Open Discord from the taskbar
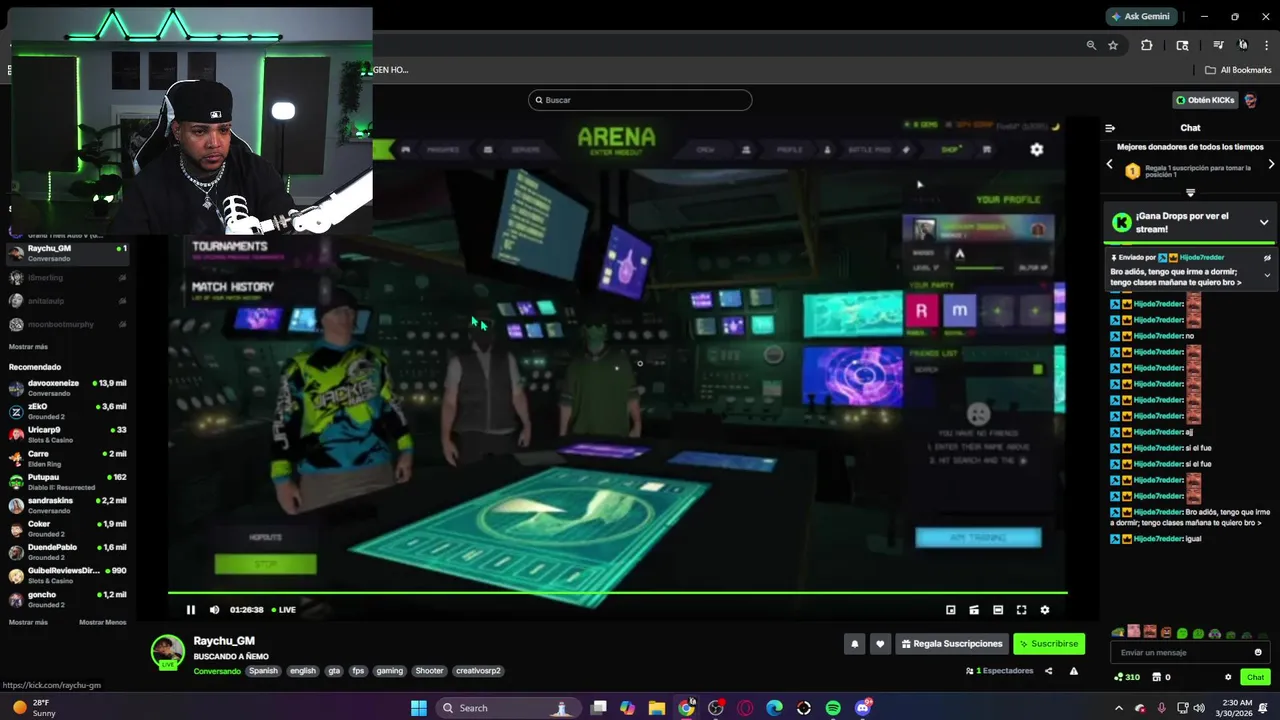1280x720 pixels. click(x=862, y=708)
